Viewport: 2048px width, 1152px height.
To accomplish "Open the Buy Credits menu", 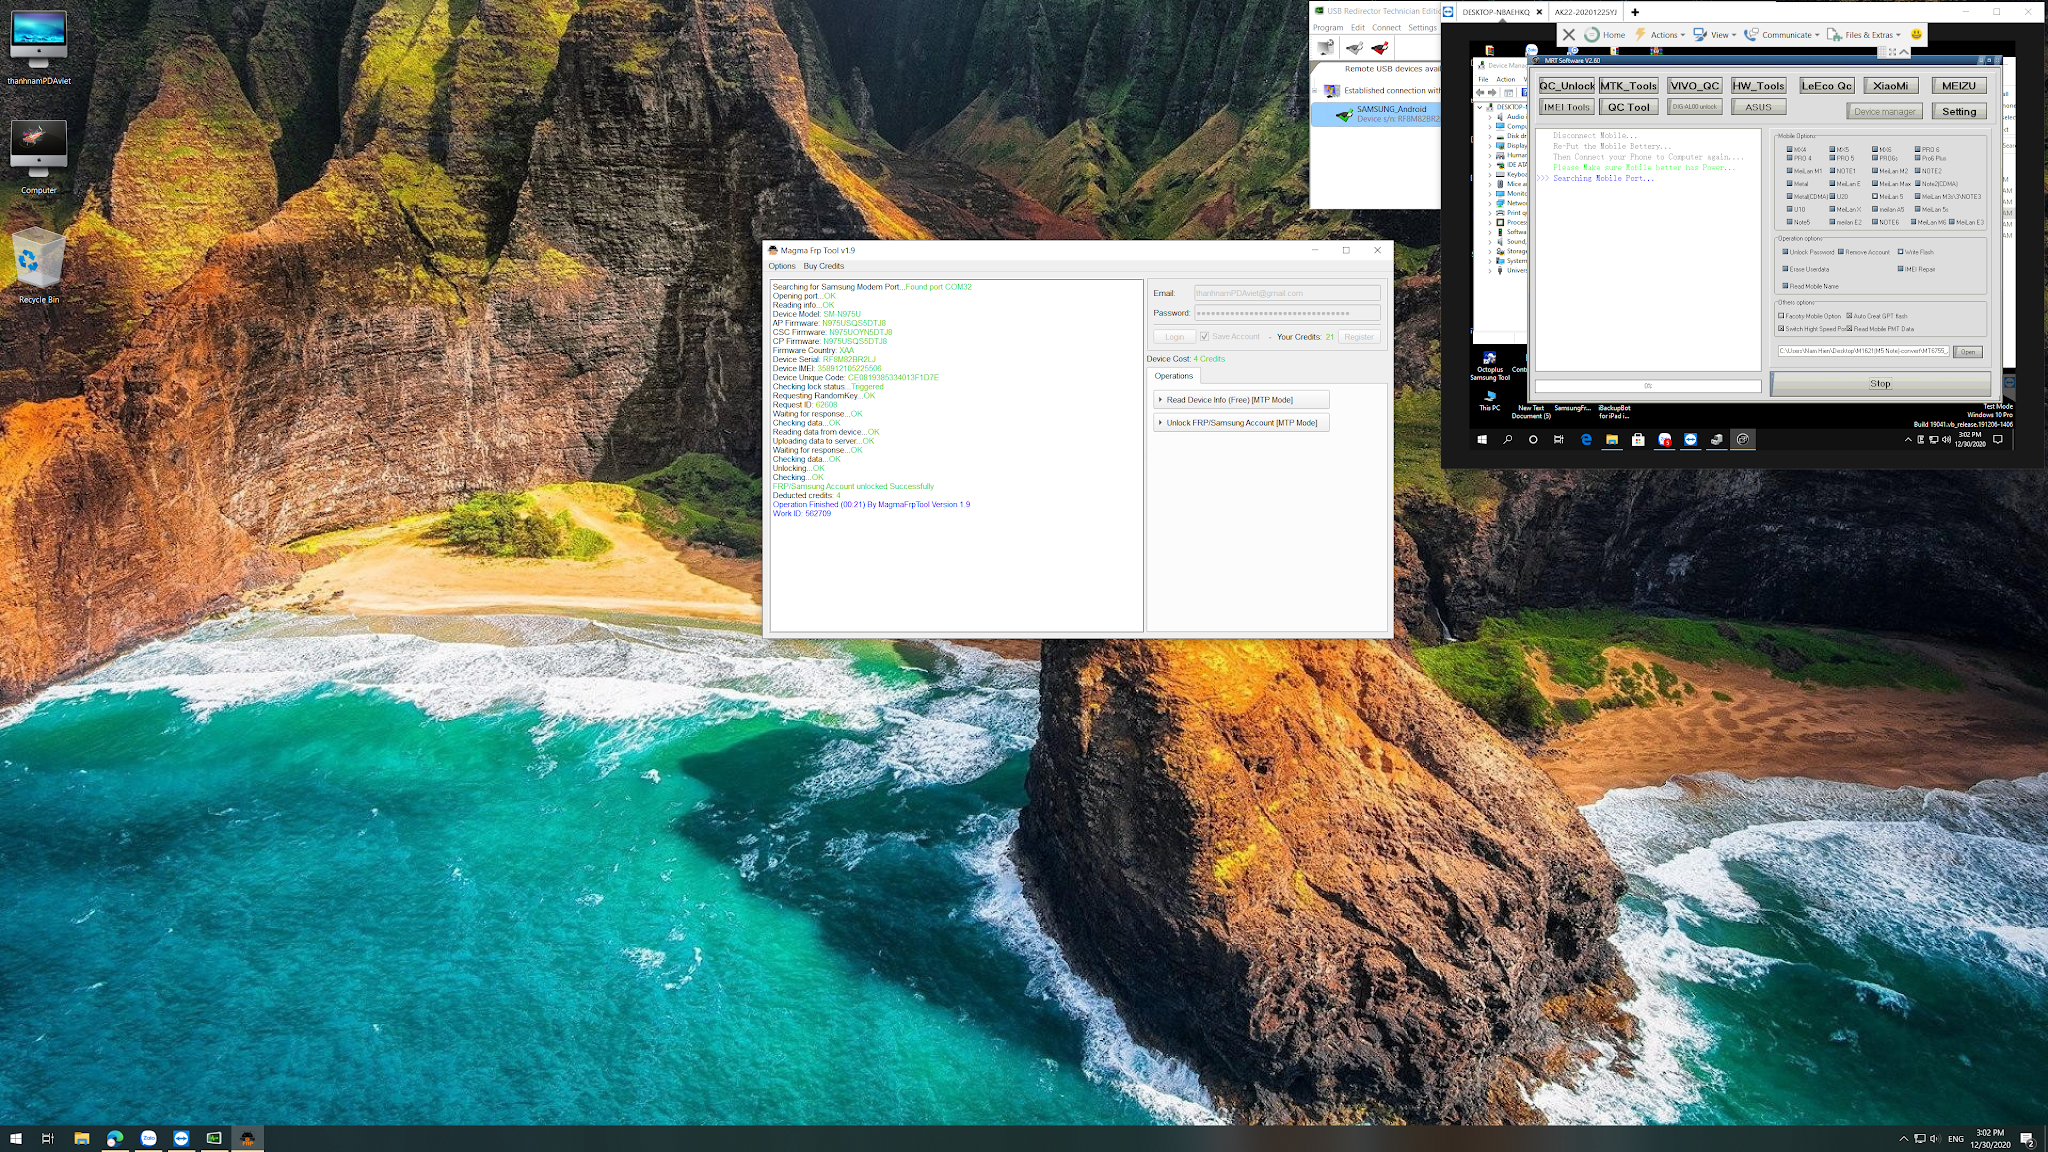I will pos(823,266).
